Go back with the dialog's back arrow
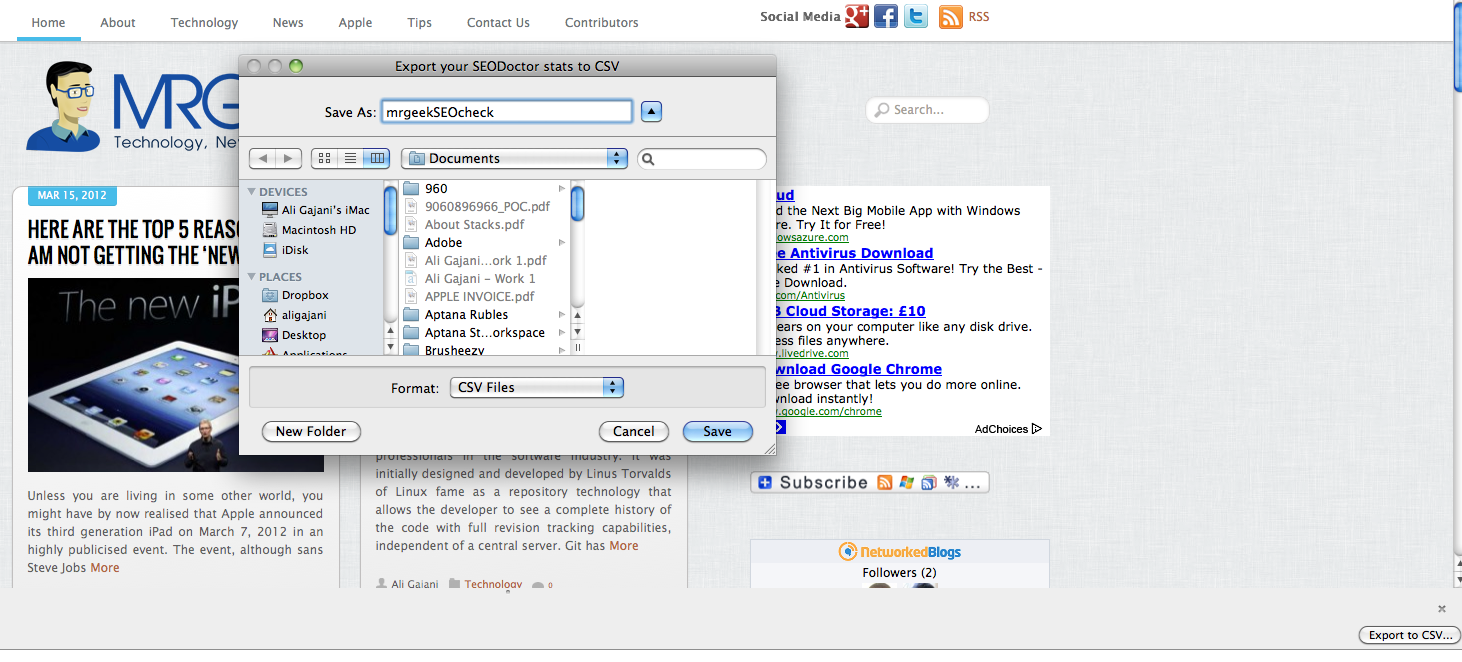 click(x=262, y=158)
